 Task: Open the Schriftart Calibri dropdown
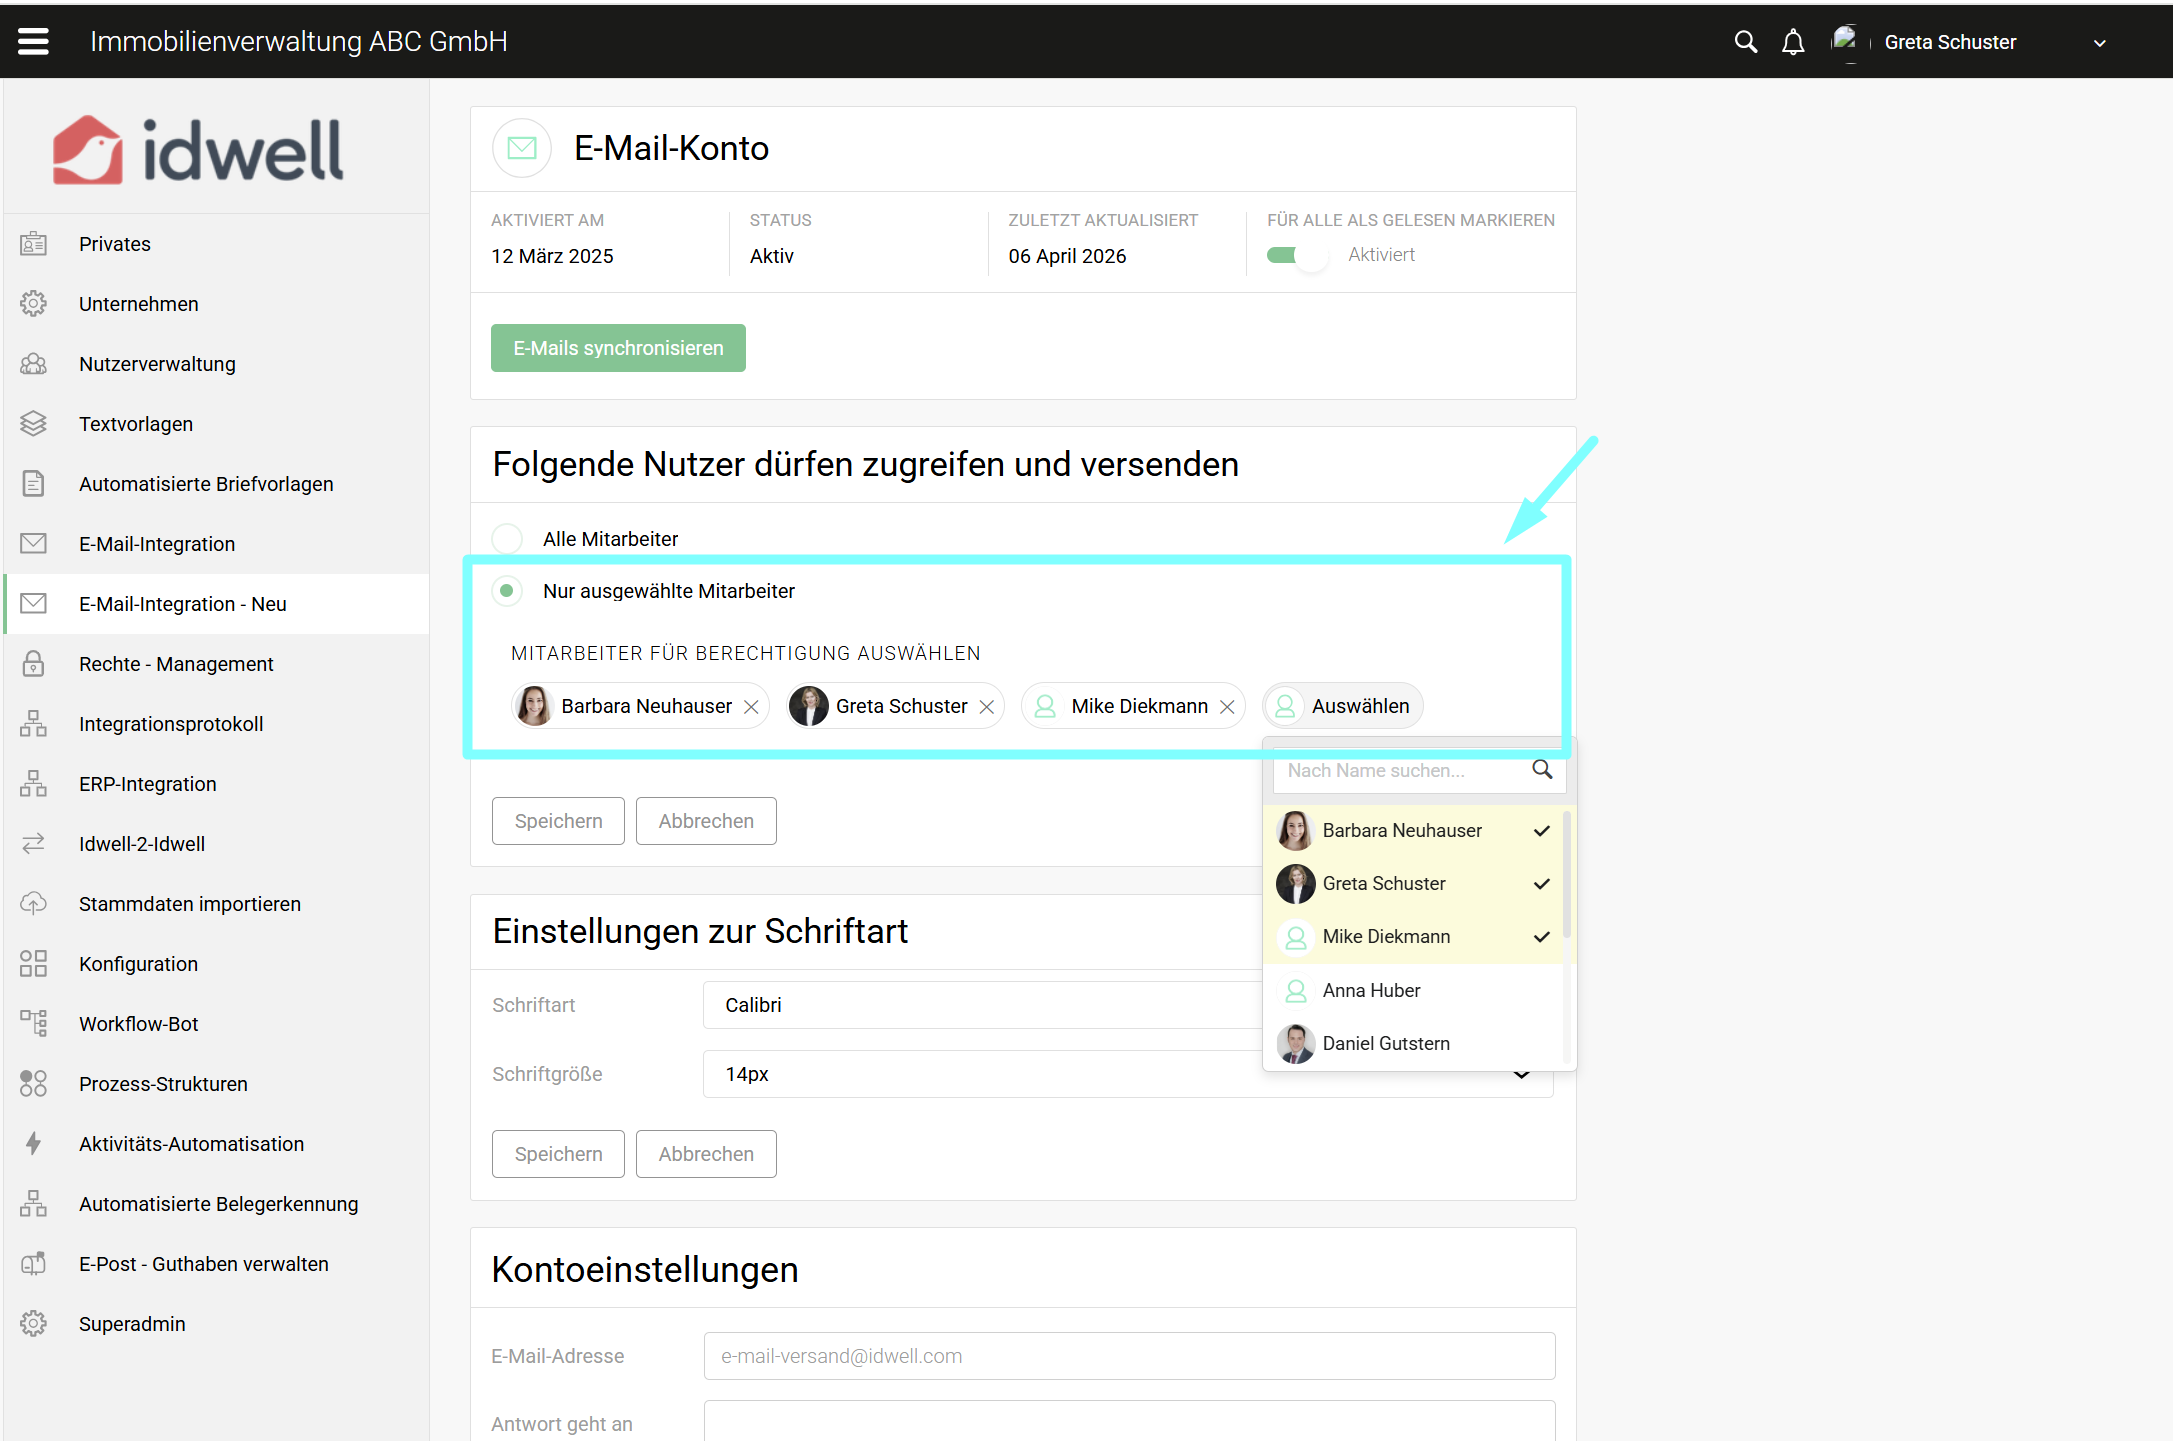tap(980, 1005)
